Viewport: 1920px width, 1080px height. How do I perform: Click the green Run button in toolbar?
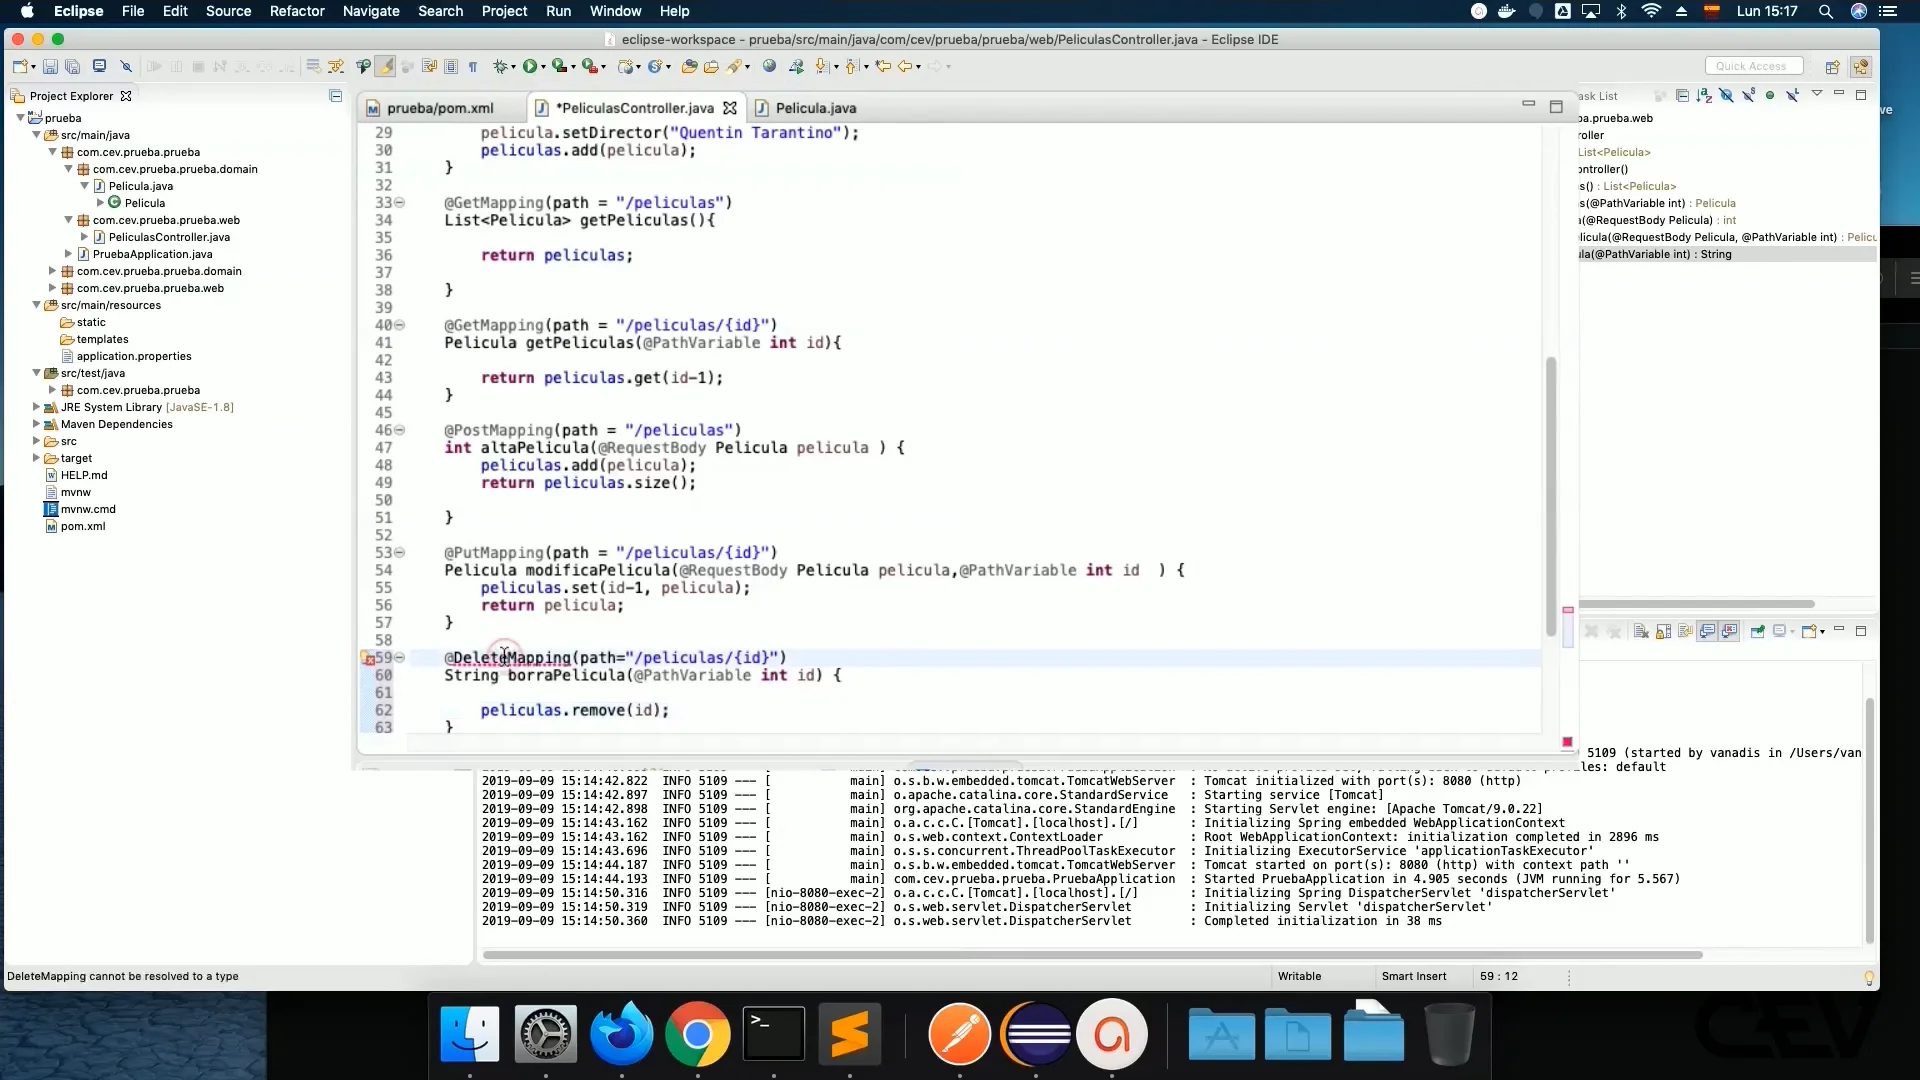[x=530, y=67]
